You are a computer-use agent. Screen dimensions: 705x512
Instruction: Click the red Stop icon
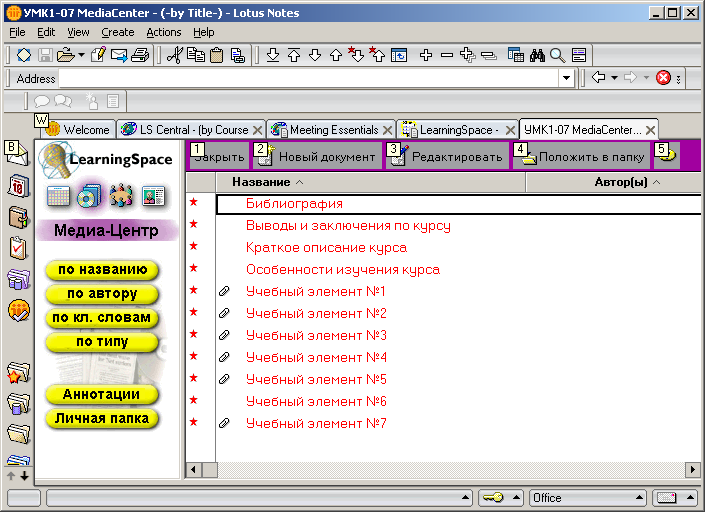point(663,78)
